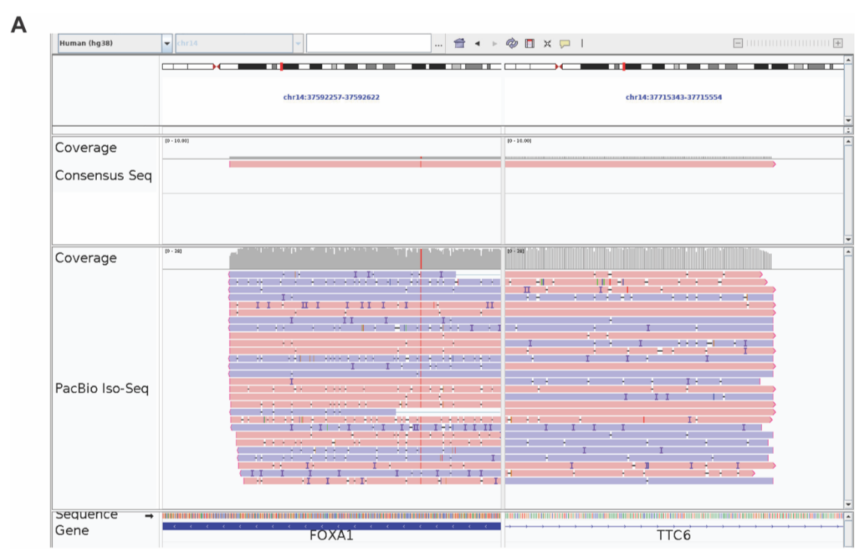Flip the sequence strand arrow
This screenshot has height=549, width=867.
149,516
